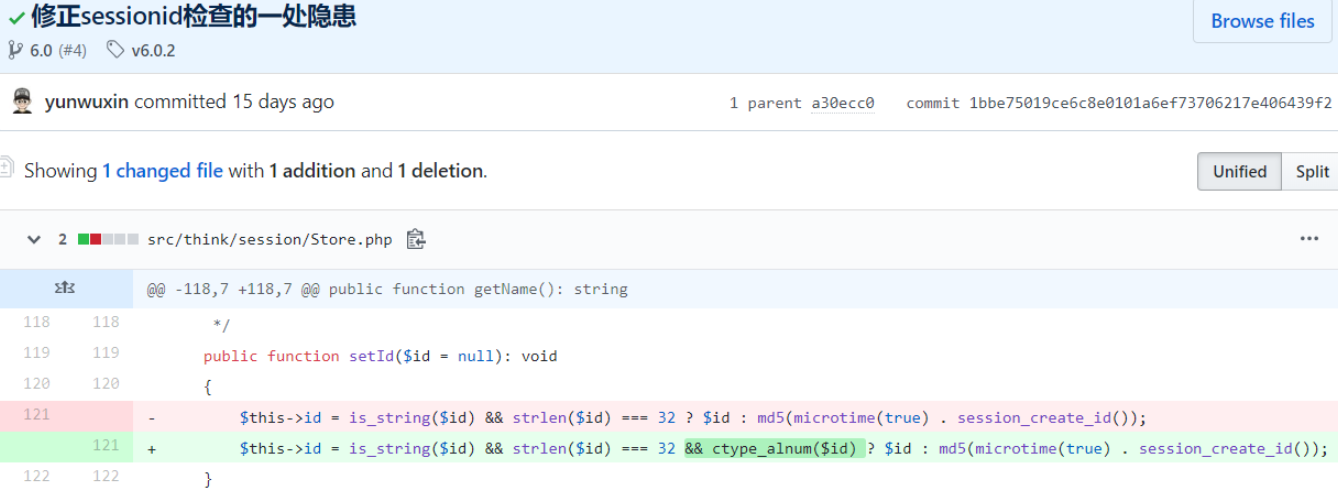Open the file options ellipsis menu

pos(1309,239)
